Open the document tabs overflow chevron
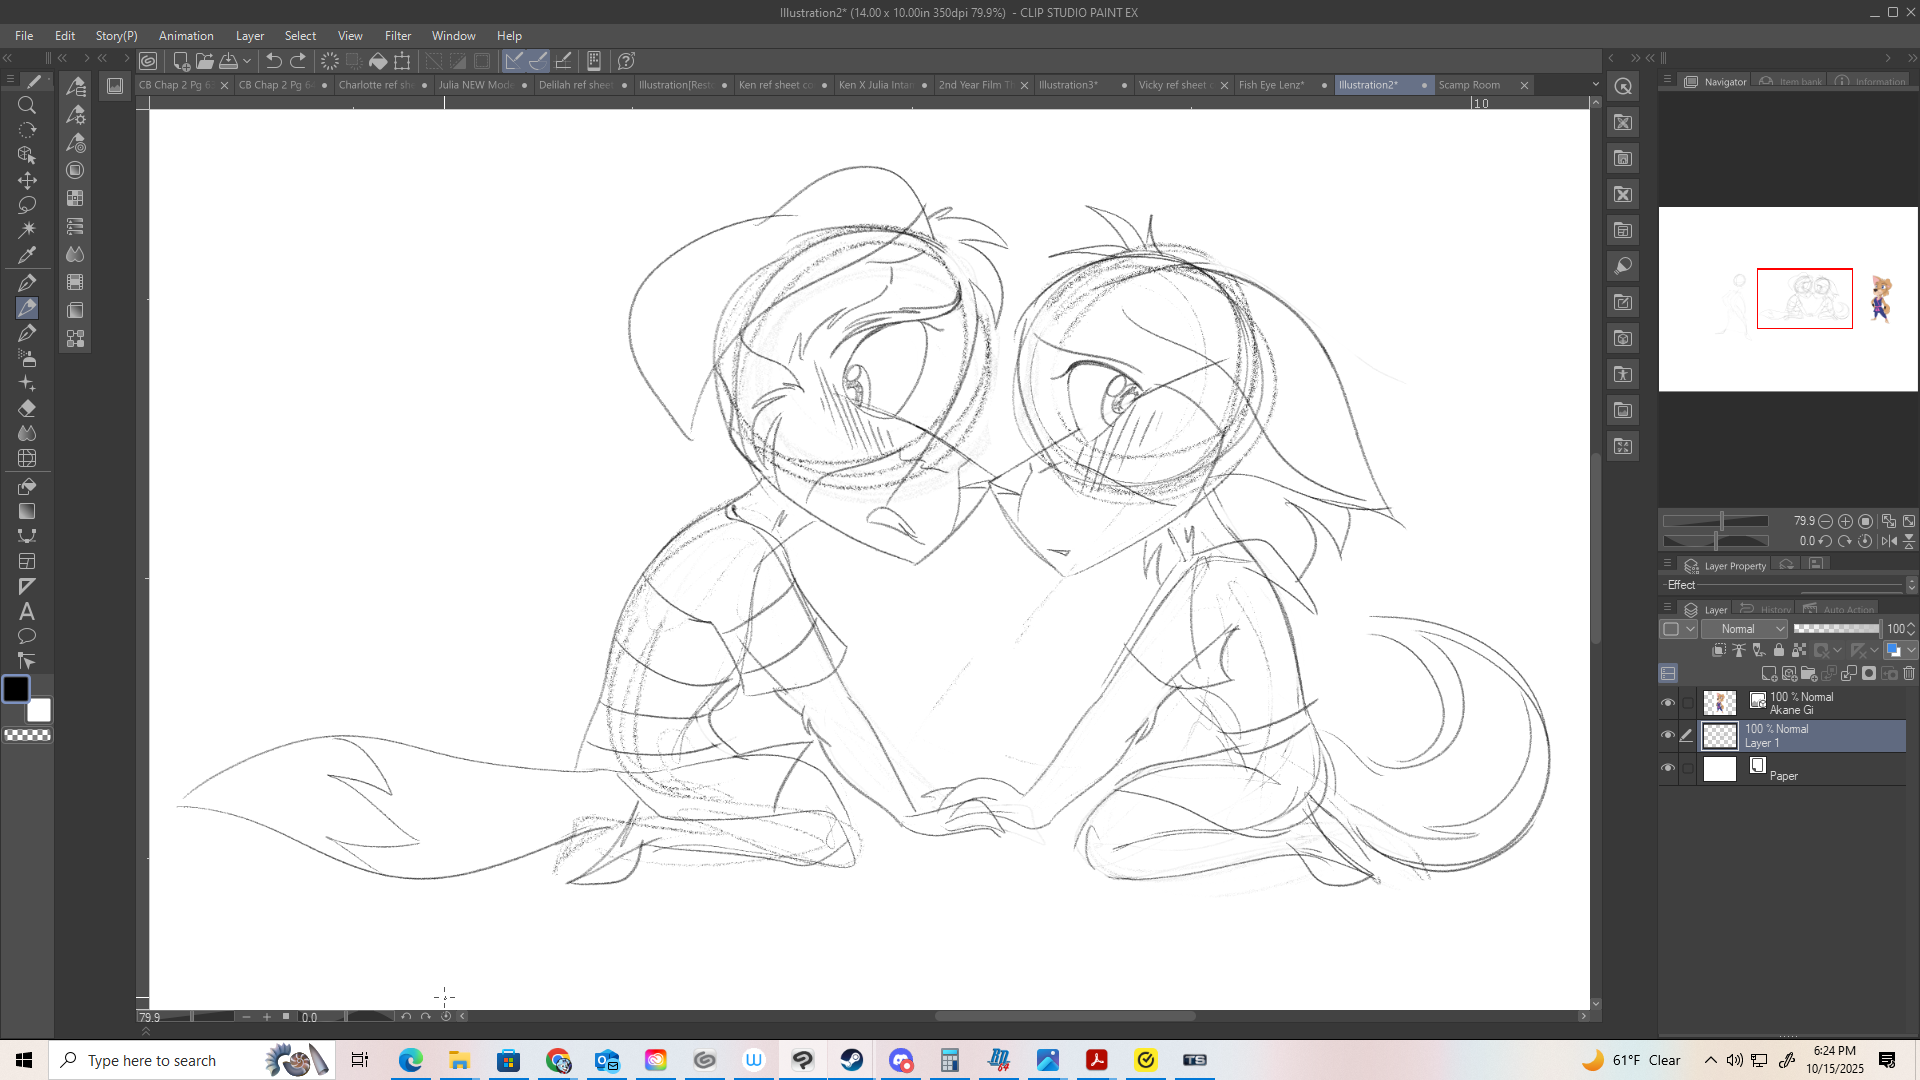Image resolution: width=1920 pixels, height=1080 pixels. pos(1595,85)
